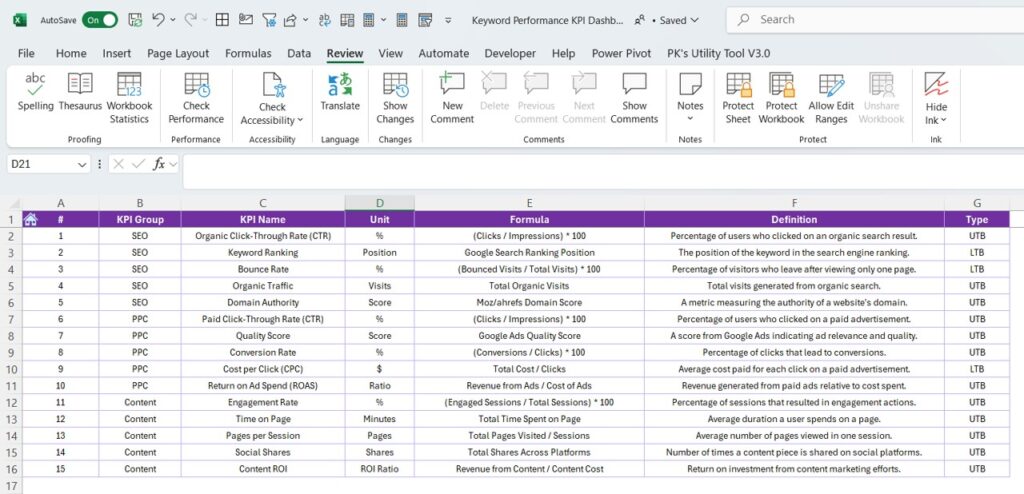This screenshot has height=494, width=1024.
Task: Open the Thesaurus
Action: [x=80, y=93]
